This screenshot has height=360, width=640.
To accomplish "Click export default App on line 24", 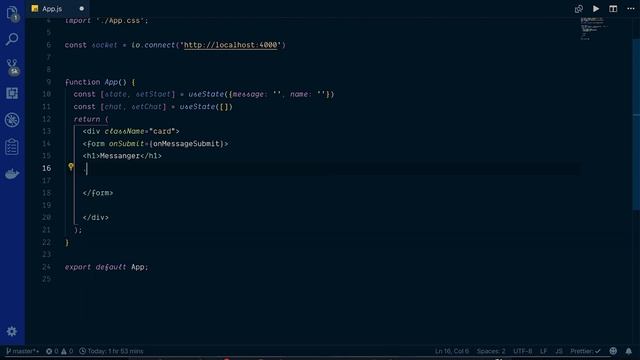I will pyautogui.click(x=107, y=267).
